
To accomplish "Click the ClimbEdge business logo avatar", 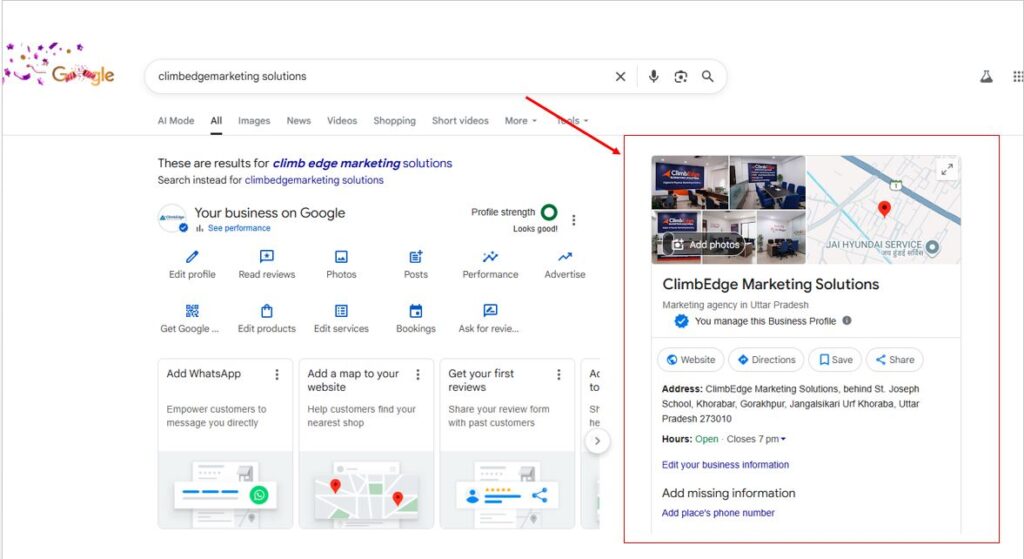I will [x=173, y=218].
